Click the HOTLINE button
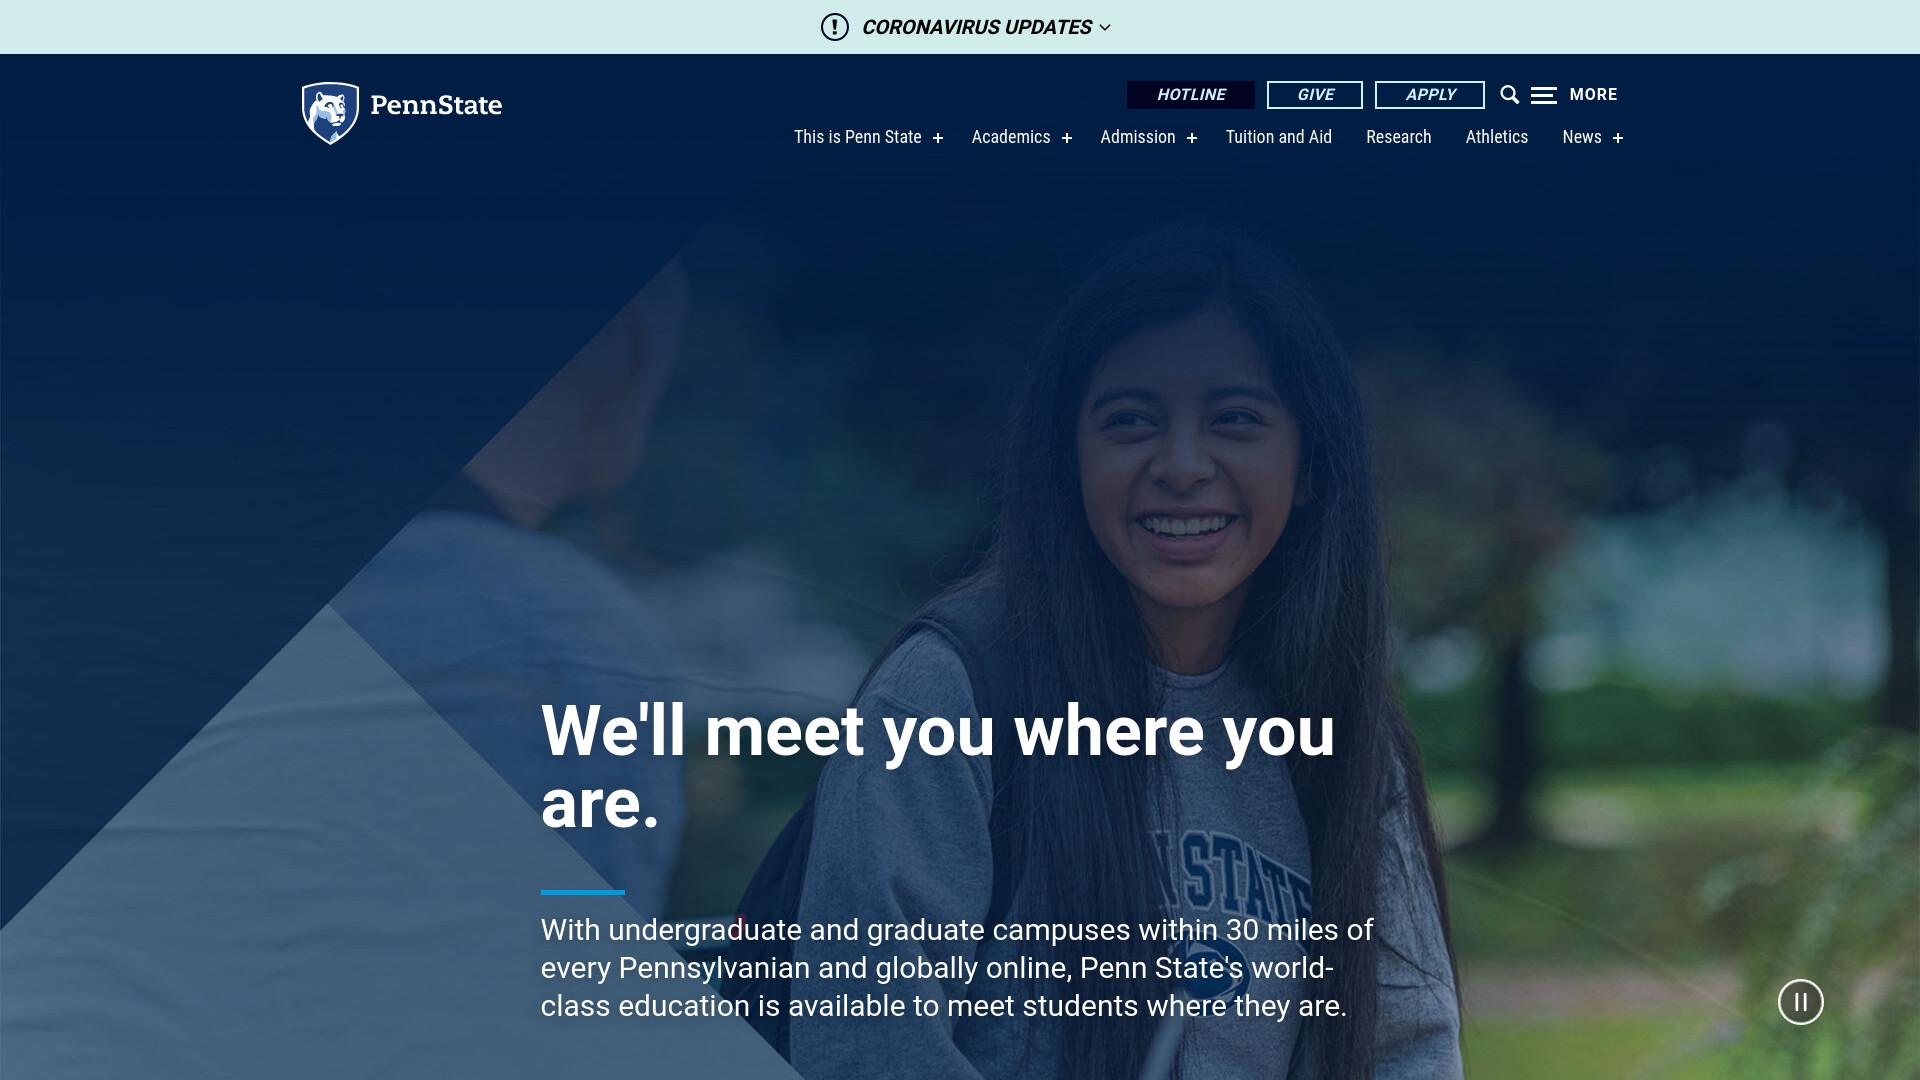The image size is (1920, 1080). [x=1191, y=95]
